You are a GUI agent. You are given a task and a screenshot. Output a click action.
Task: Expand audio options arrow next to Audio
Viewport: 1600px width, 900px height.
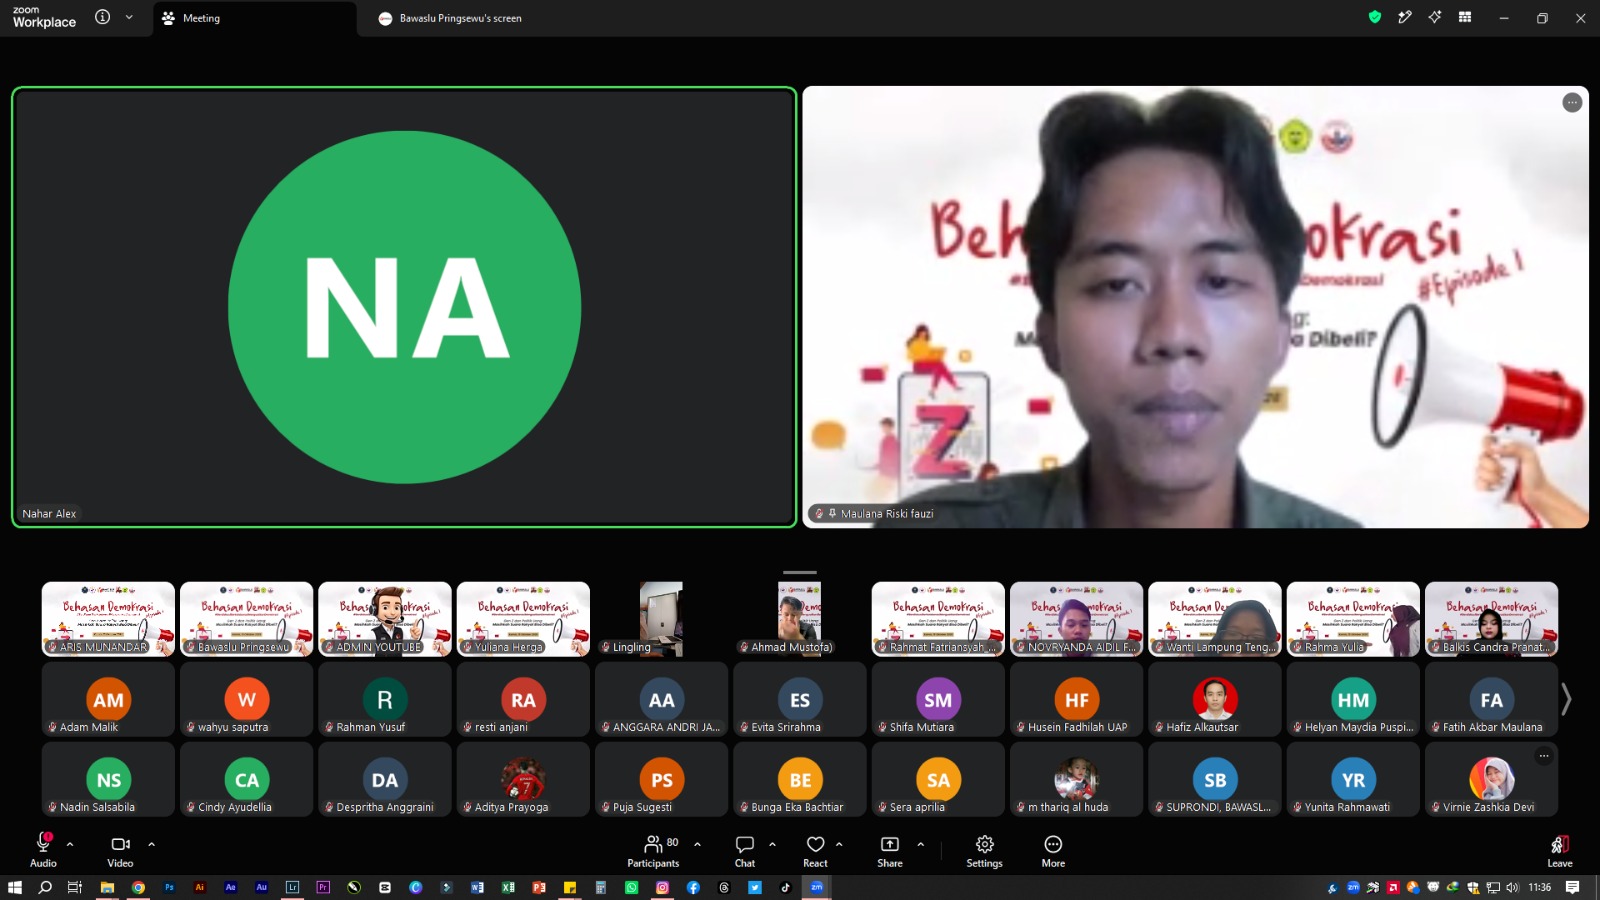click(x=70, y=844)
